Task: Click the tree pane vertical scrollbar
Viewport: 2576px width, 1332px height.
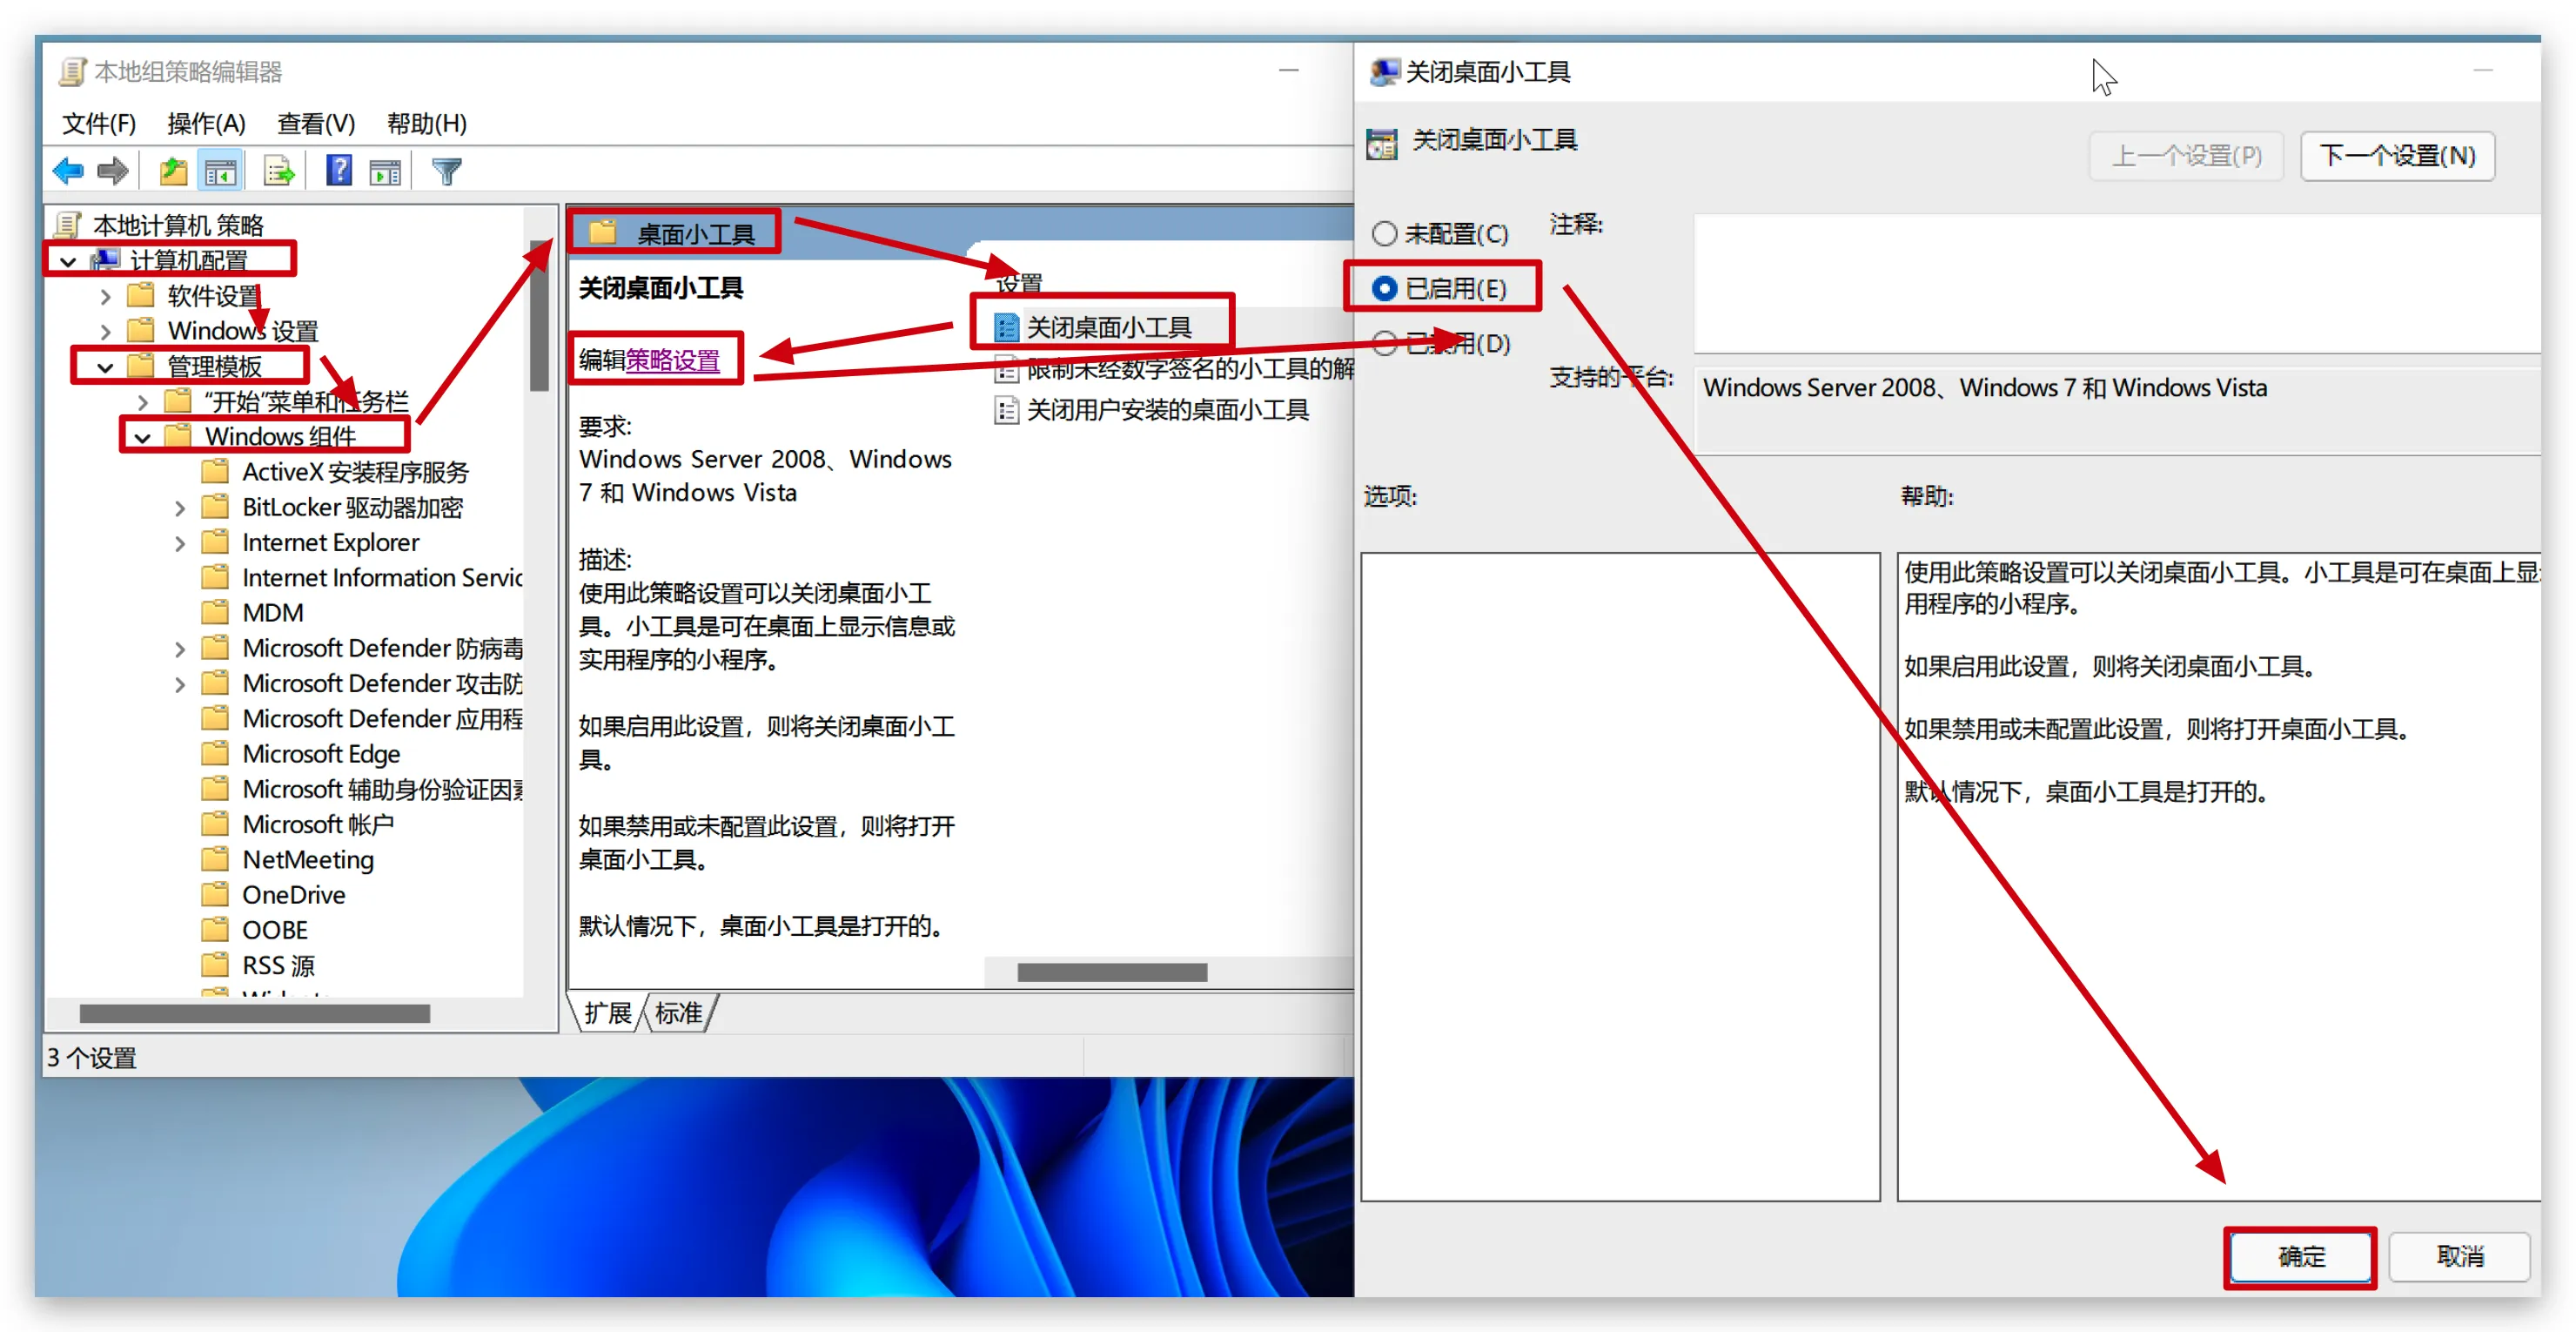Action: (x=539, y=315)
